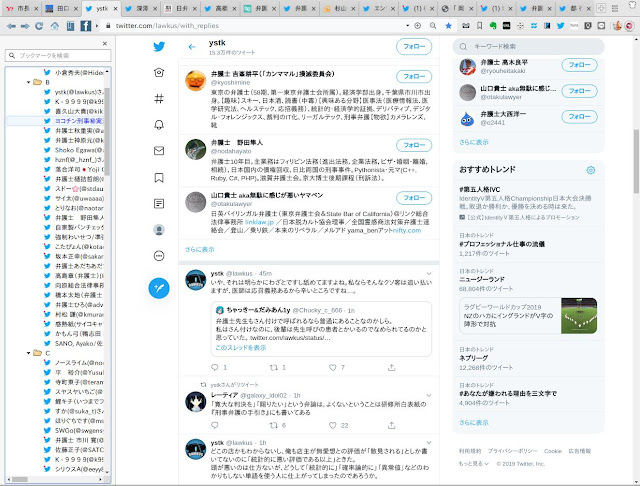Screen dimensions: 640x486
Task: Reply to the レーティア tweet
Action: tap(215, 425)
